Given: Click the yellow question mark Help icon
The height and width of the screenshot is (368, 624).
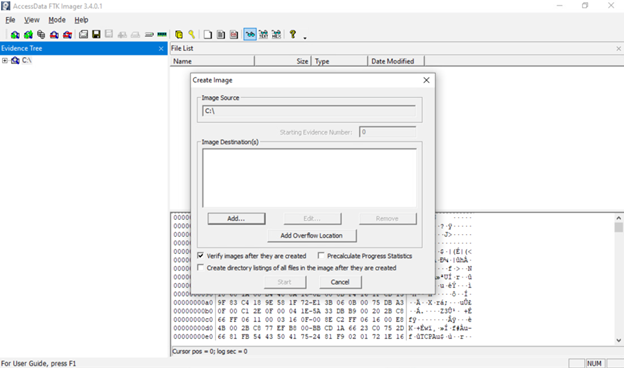Looking at the screenshot, I should pyautogui.click(x=293, y=34).
